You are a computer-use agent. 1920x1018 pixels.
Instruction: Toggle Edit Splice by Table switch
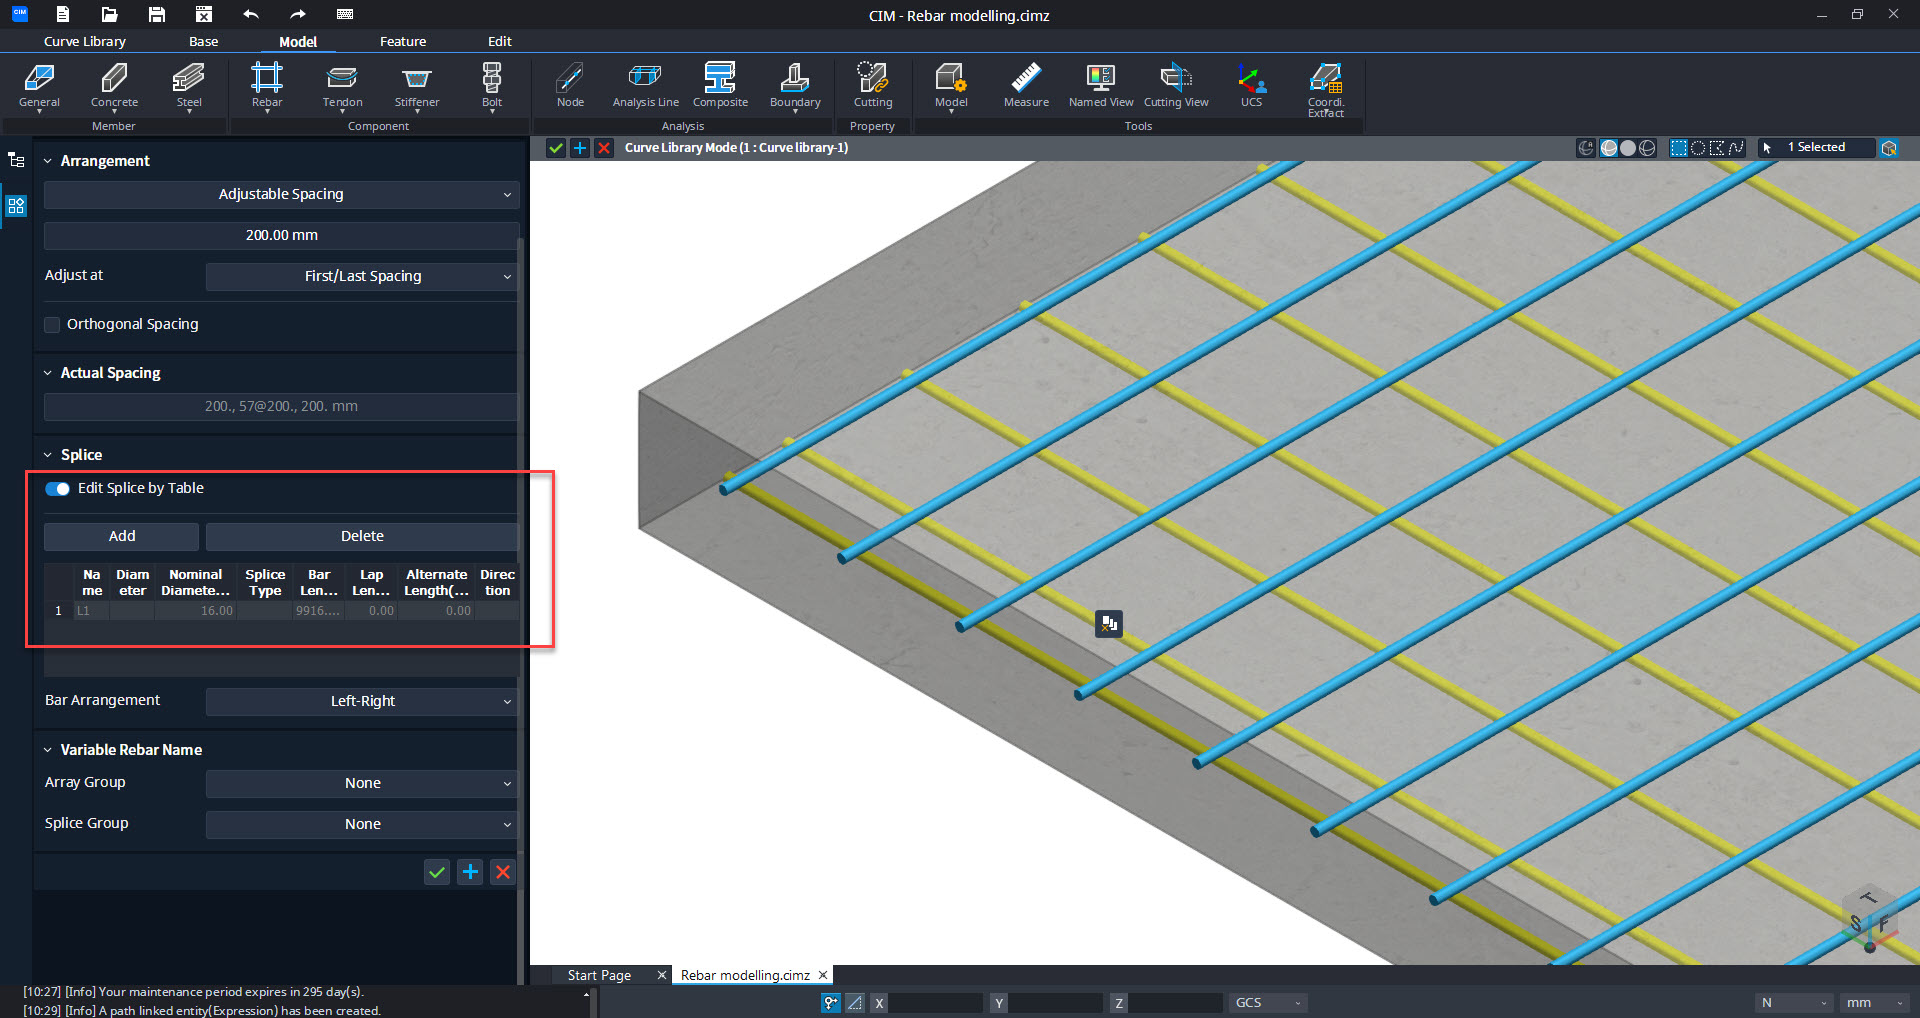point(57,489)
